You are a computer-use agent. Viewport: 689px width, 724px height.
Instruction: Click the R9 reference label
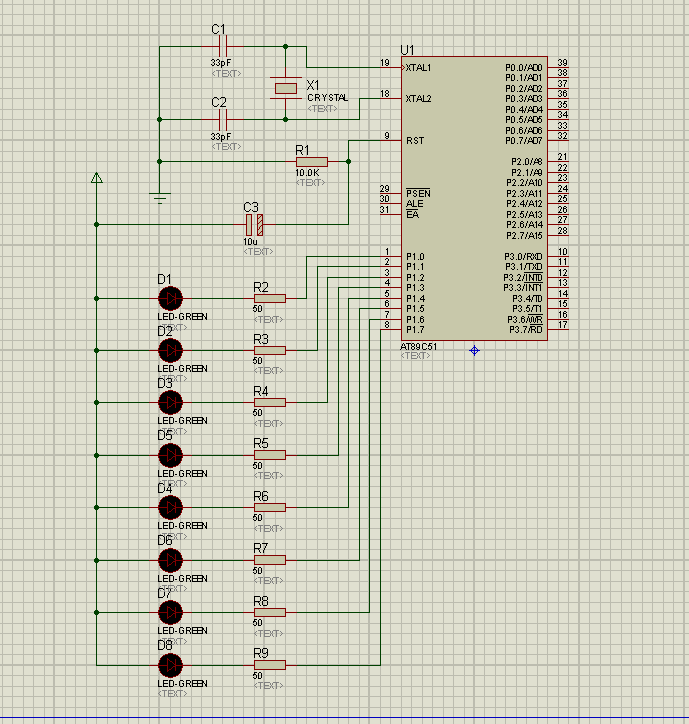tap(261, 653)
